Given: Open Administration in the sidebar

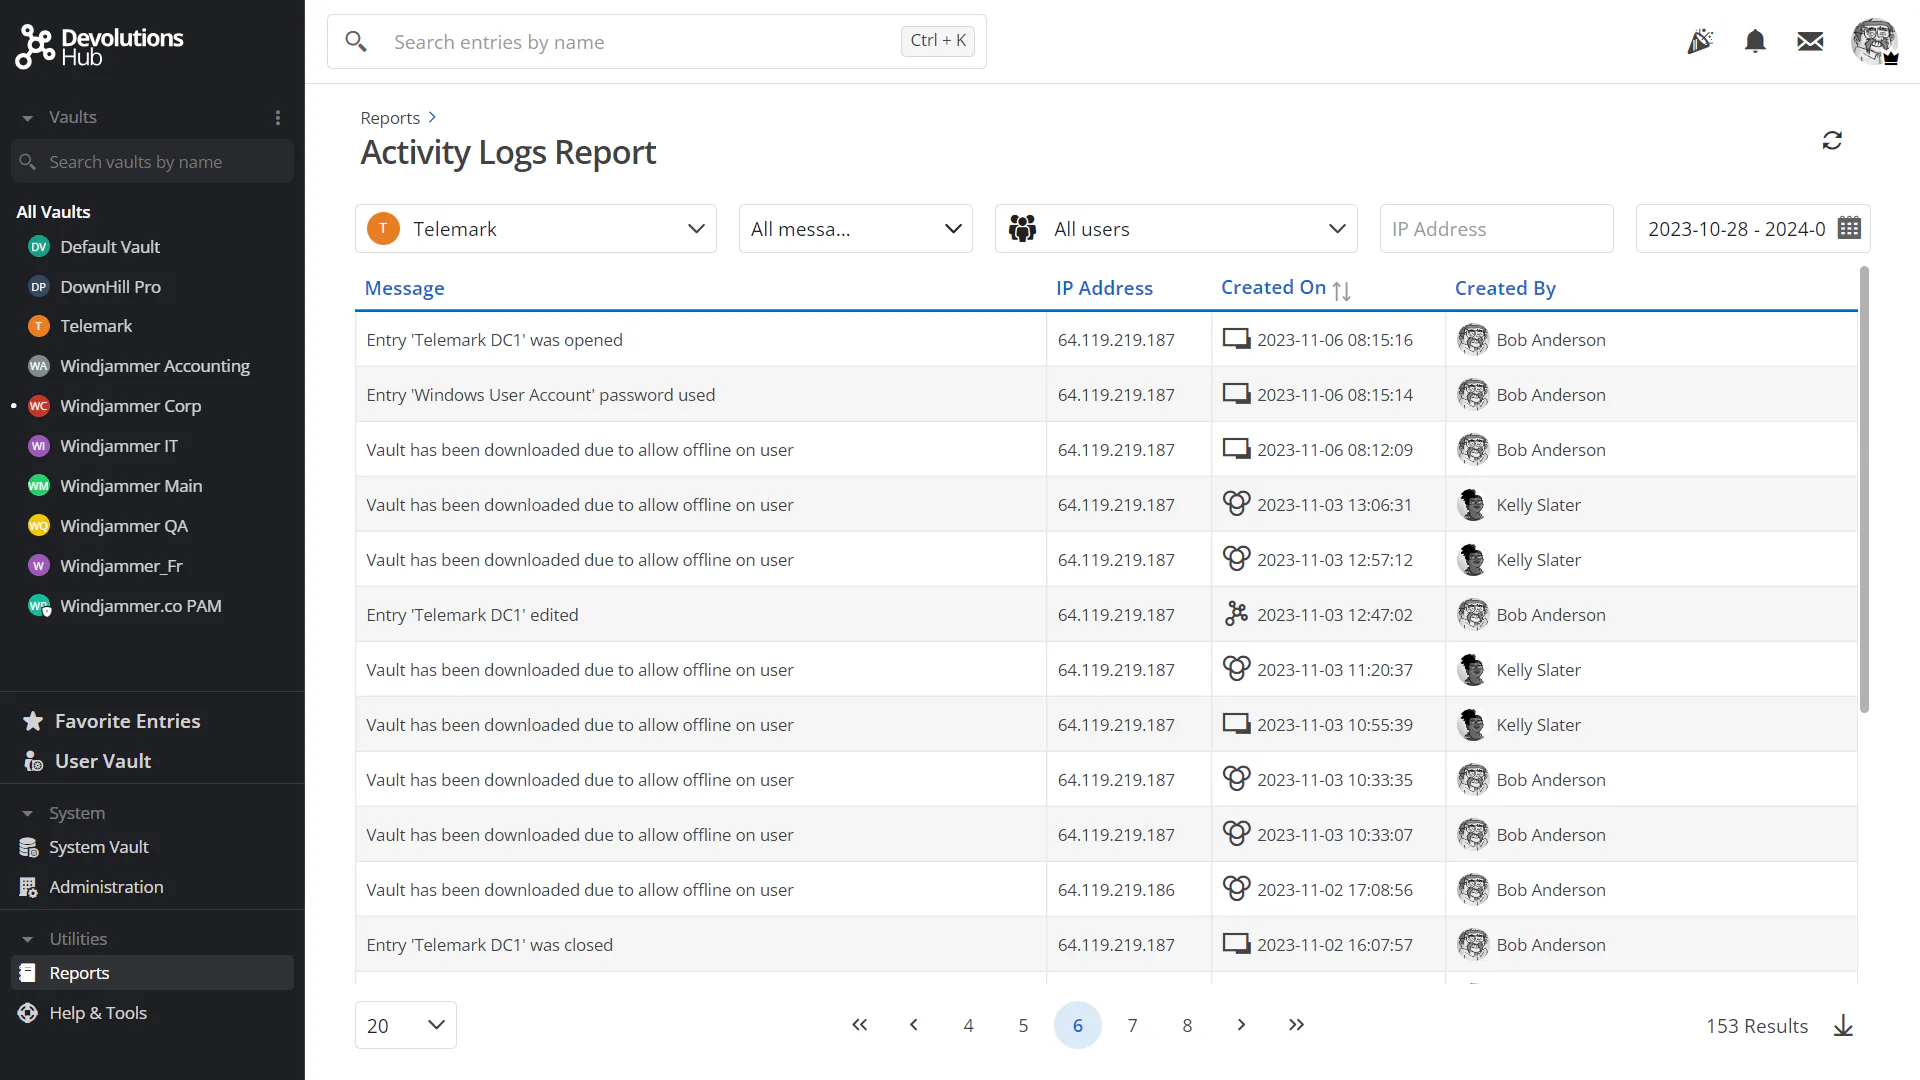Looking at the screenshot, I should click(x=106, y=887).
